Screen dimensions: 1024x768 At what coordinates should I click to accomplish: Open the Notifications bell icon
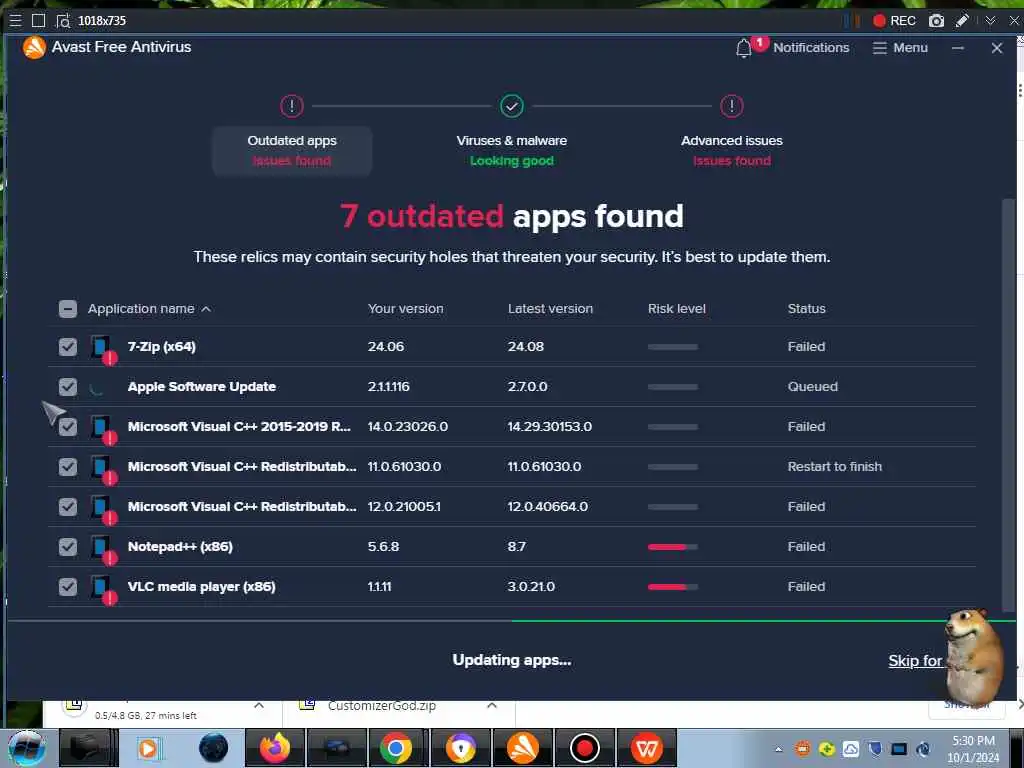click(x=744, y=48)
